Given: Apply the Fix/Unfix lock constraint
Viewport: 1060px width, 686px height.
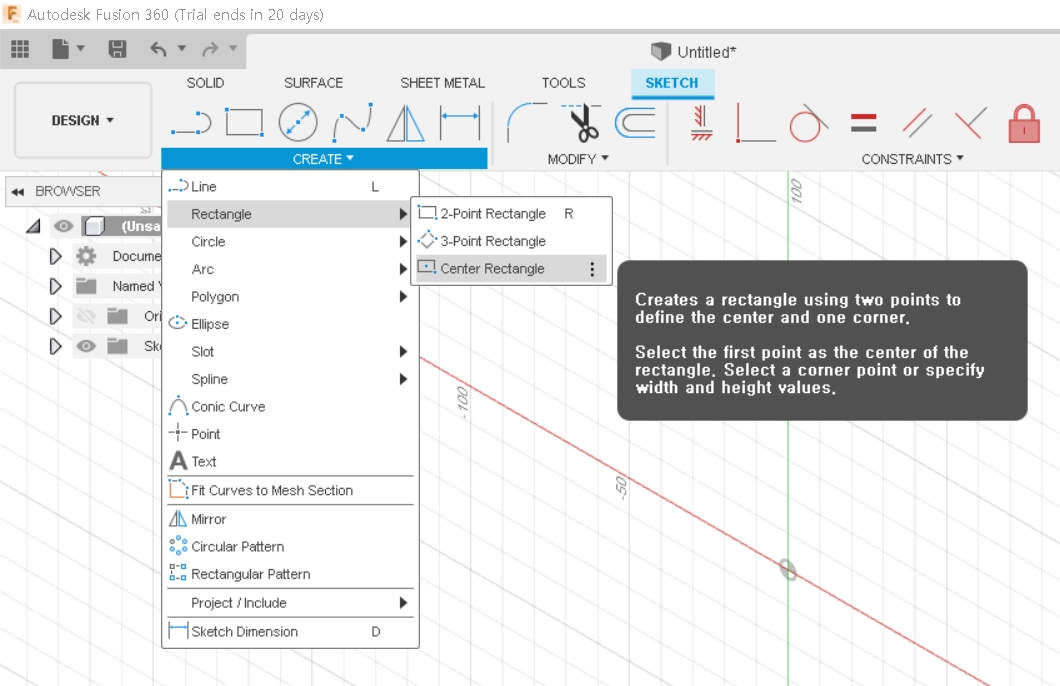Looking at the screenshot, I should point(1024,123).
